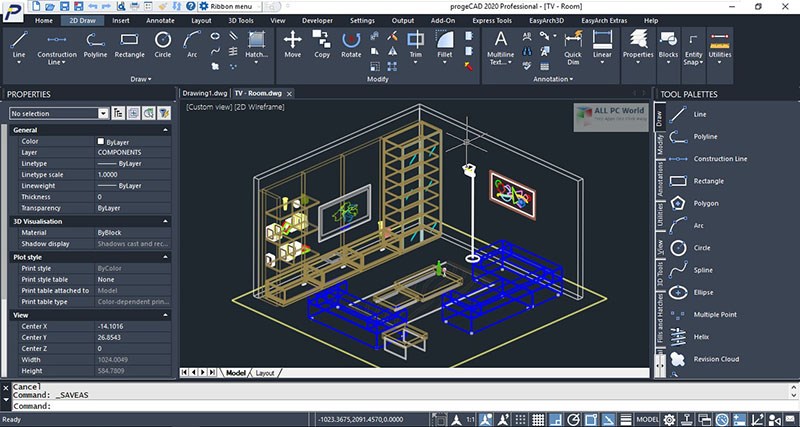Screen dimensions: 800x427
Task: Click the Copy modify tool
Action: (322, 45)
